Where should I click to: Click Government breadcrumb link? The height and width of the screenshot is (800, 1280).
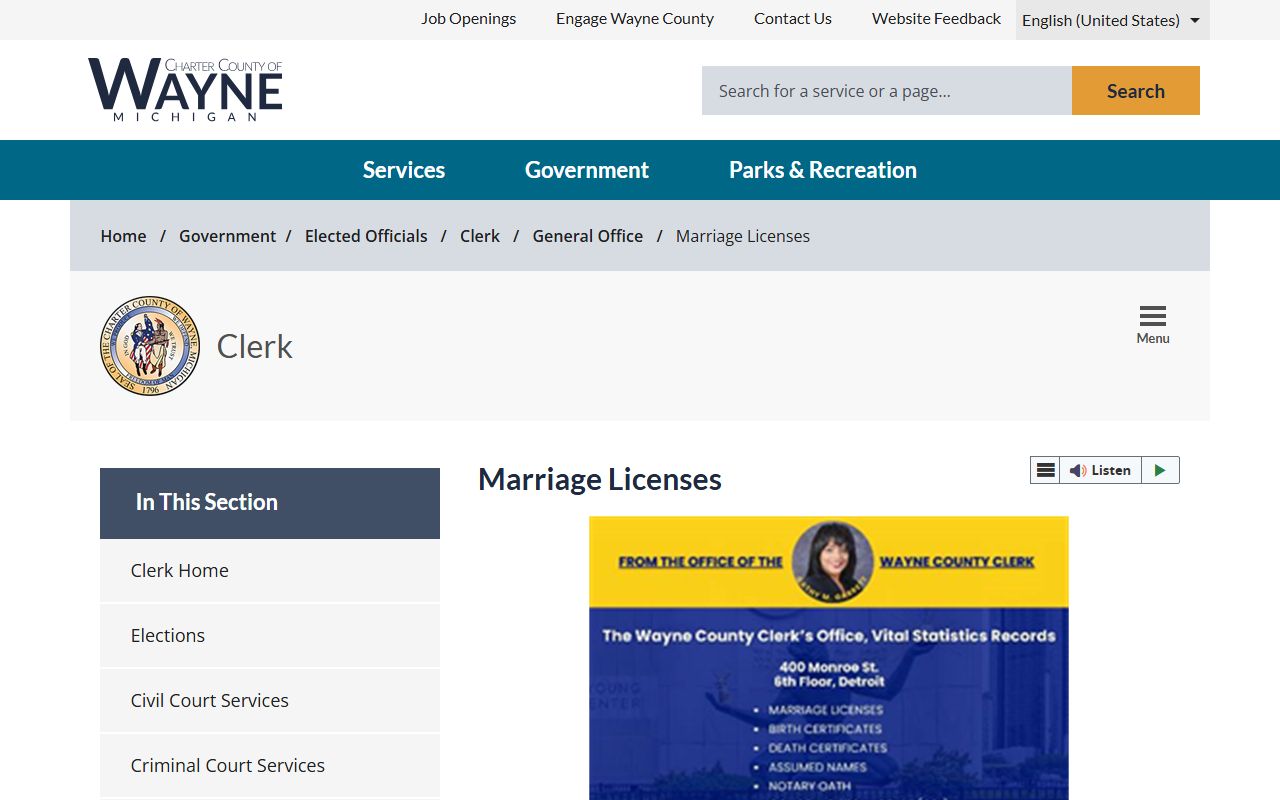coord(227,236)
